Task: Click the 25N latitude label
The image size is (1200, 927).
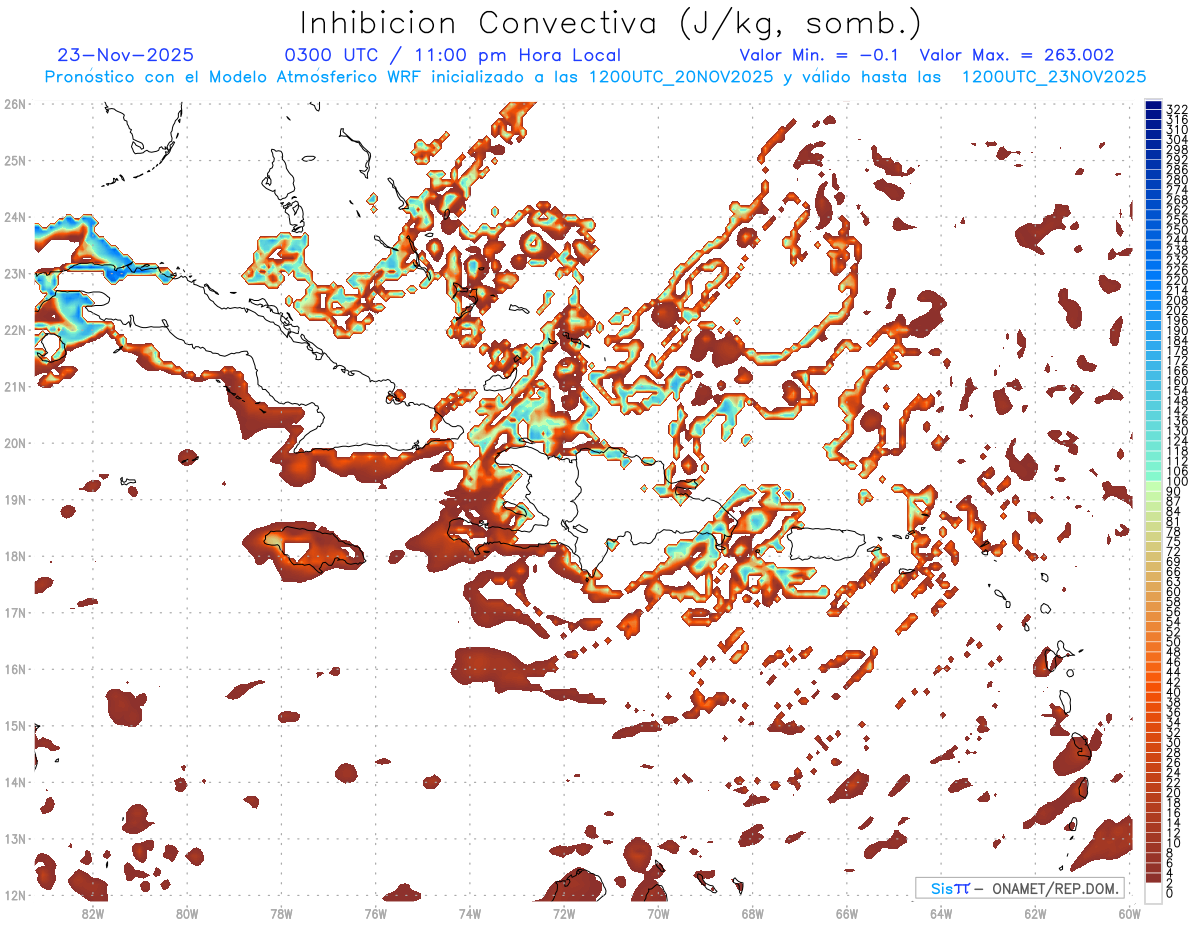Action: [x=14, y=160]
